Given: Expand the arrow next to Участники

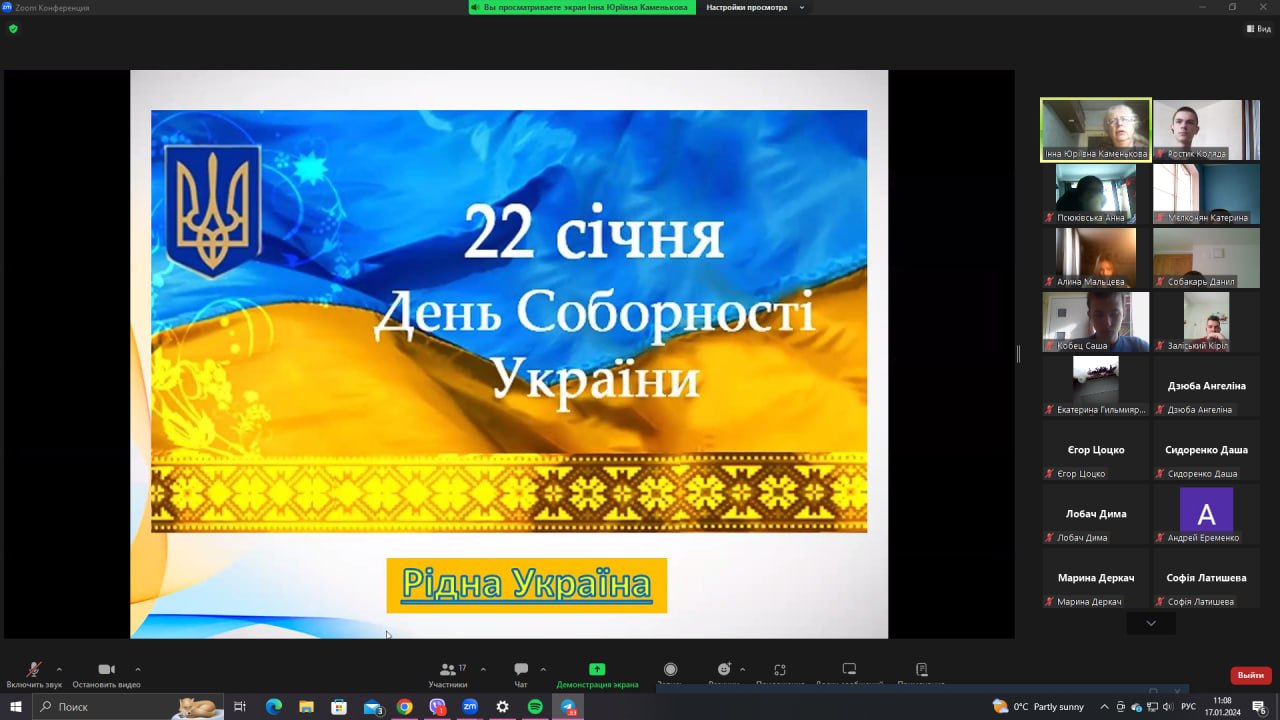Looking at the screenshot, I should (483, 669).
